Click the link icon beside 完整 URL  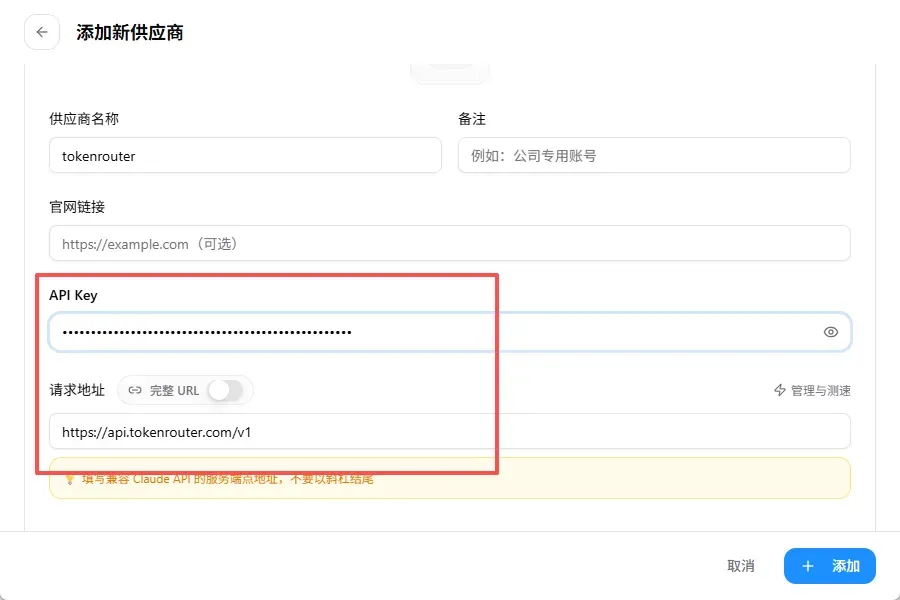[135, 390]
